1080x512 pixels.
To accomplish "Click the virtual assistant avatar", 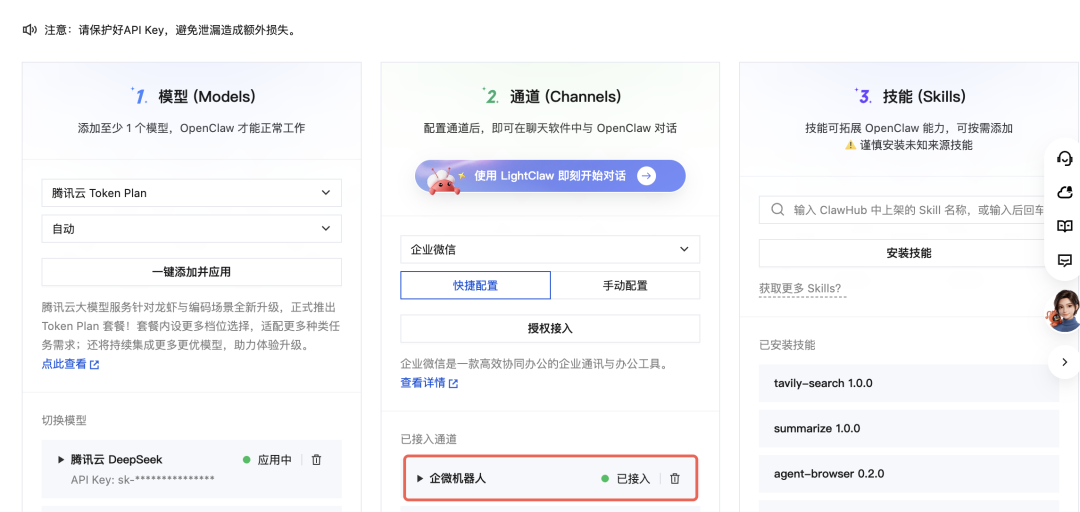I will pos(1063,310).
